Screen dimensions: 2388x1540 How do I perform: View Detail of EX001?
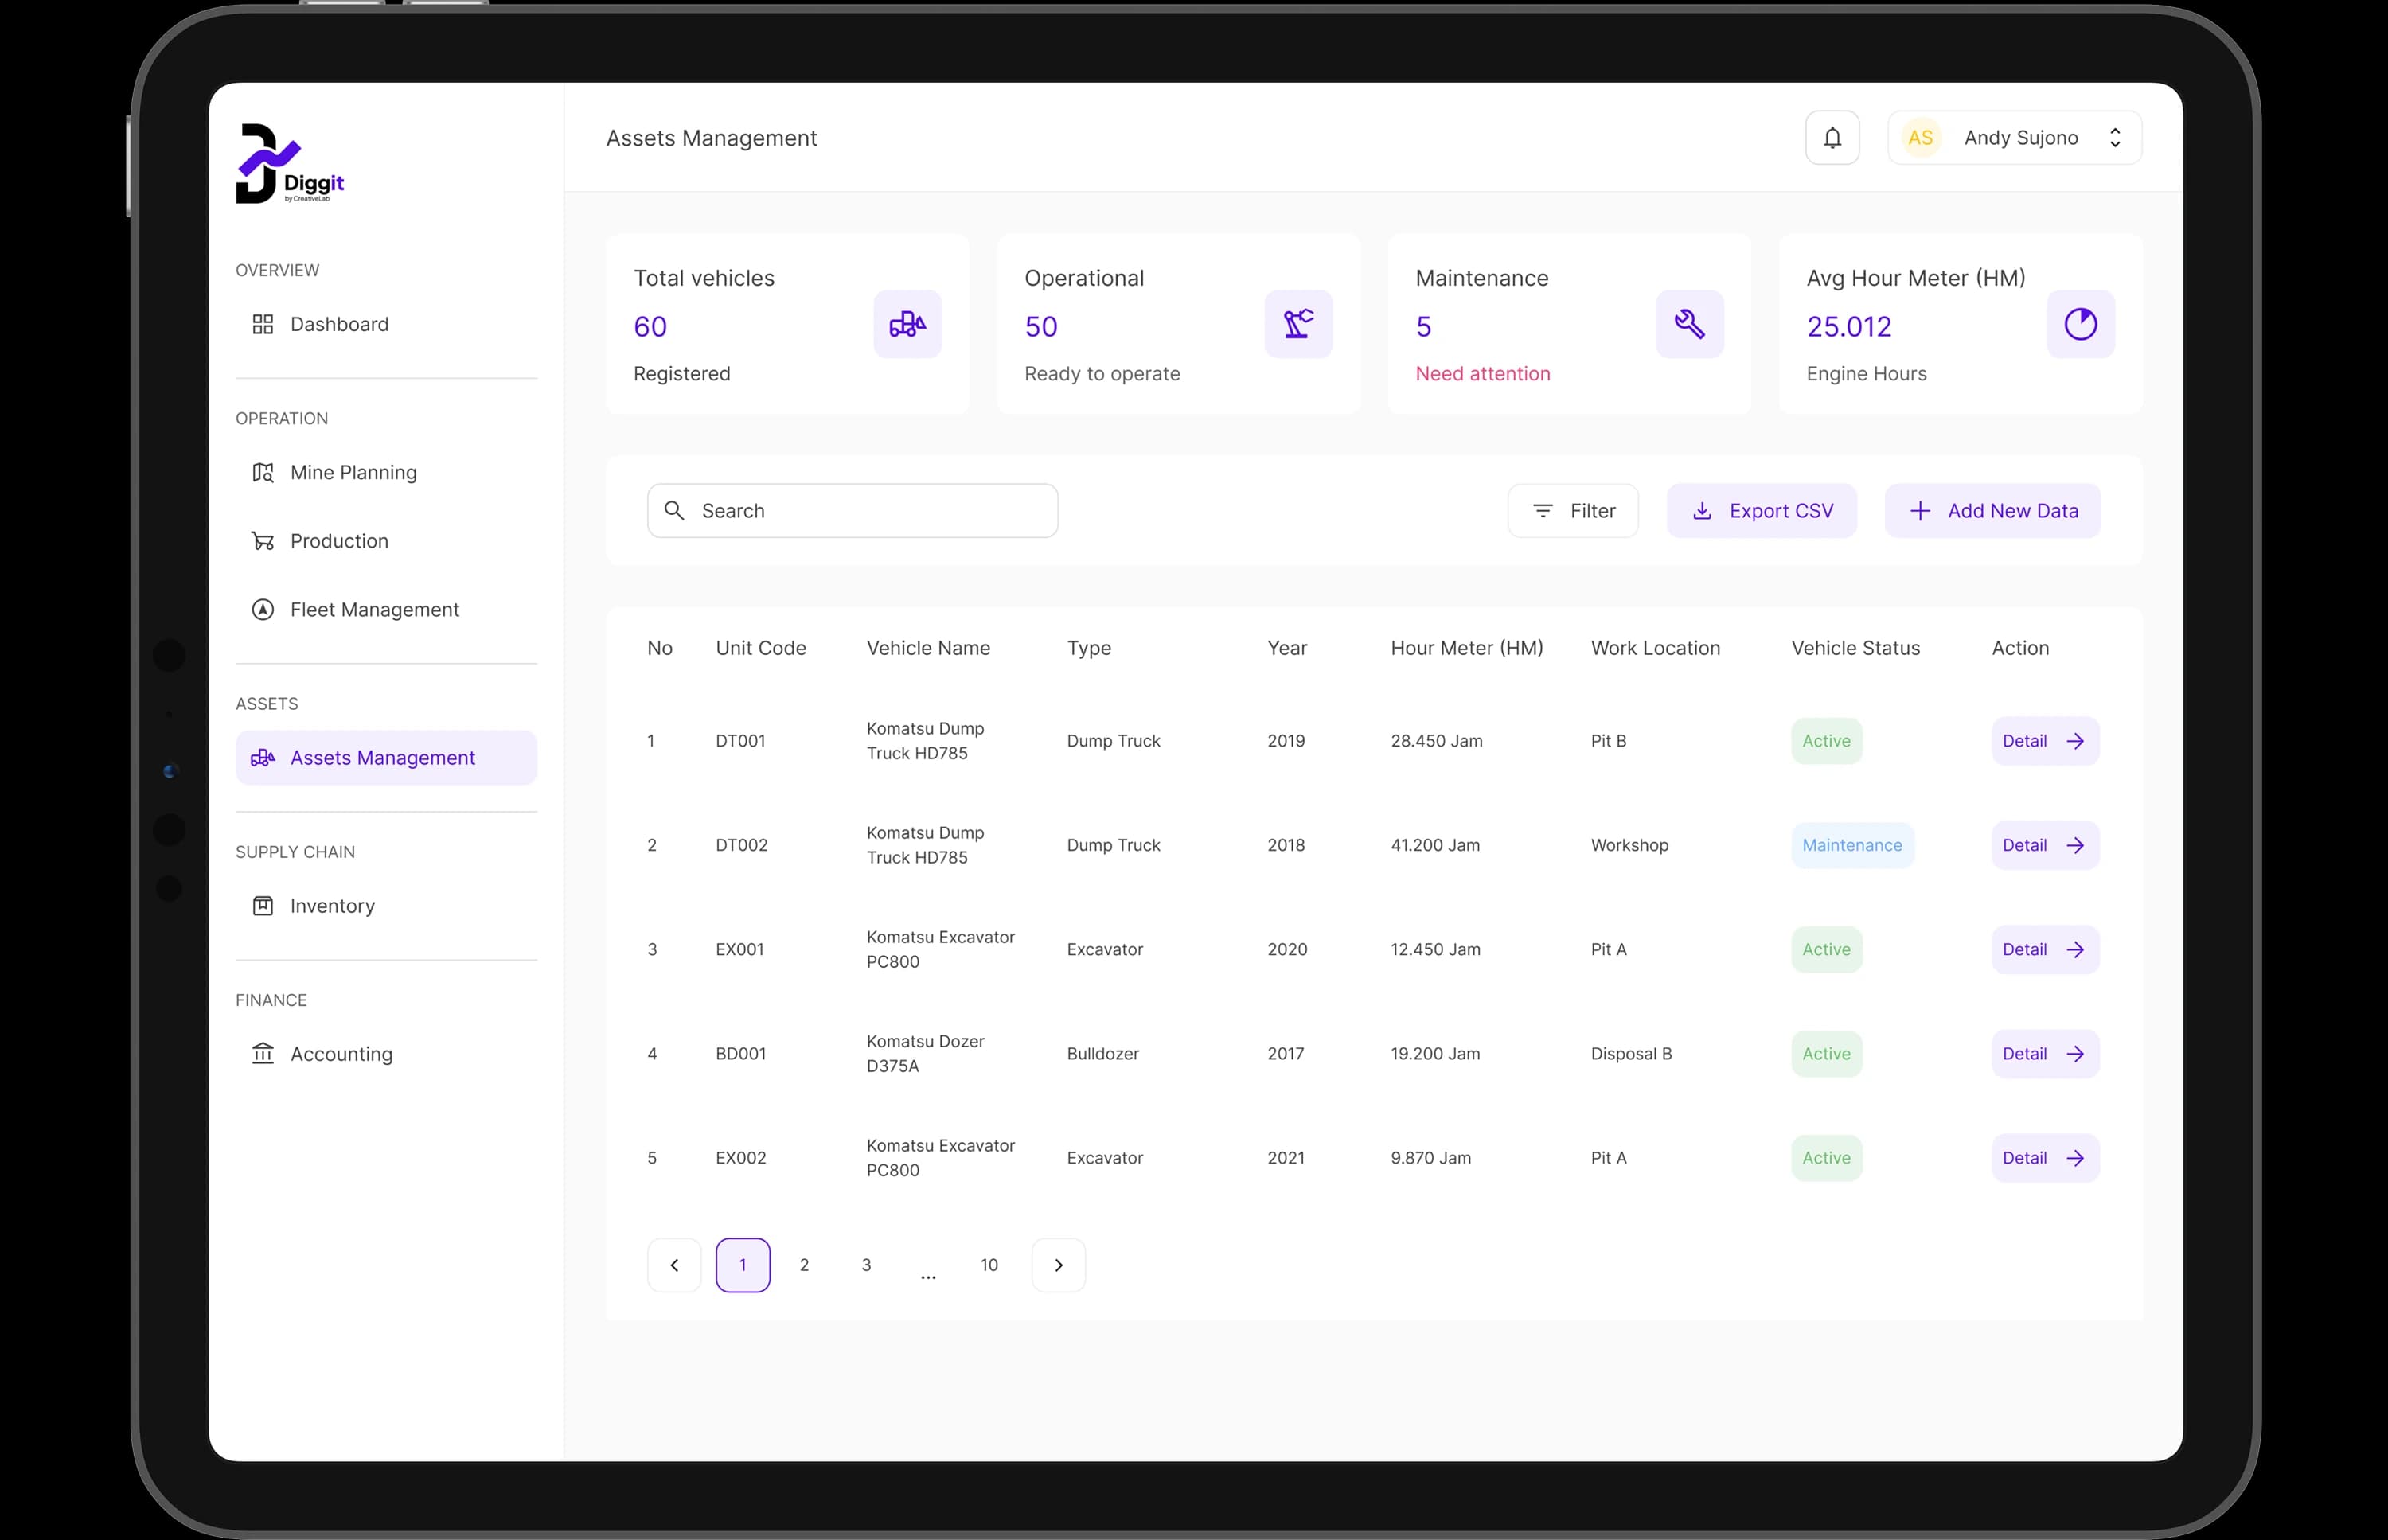(2045, 950)
